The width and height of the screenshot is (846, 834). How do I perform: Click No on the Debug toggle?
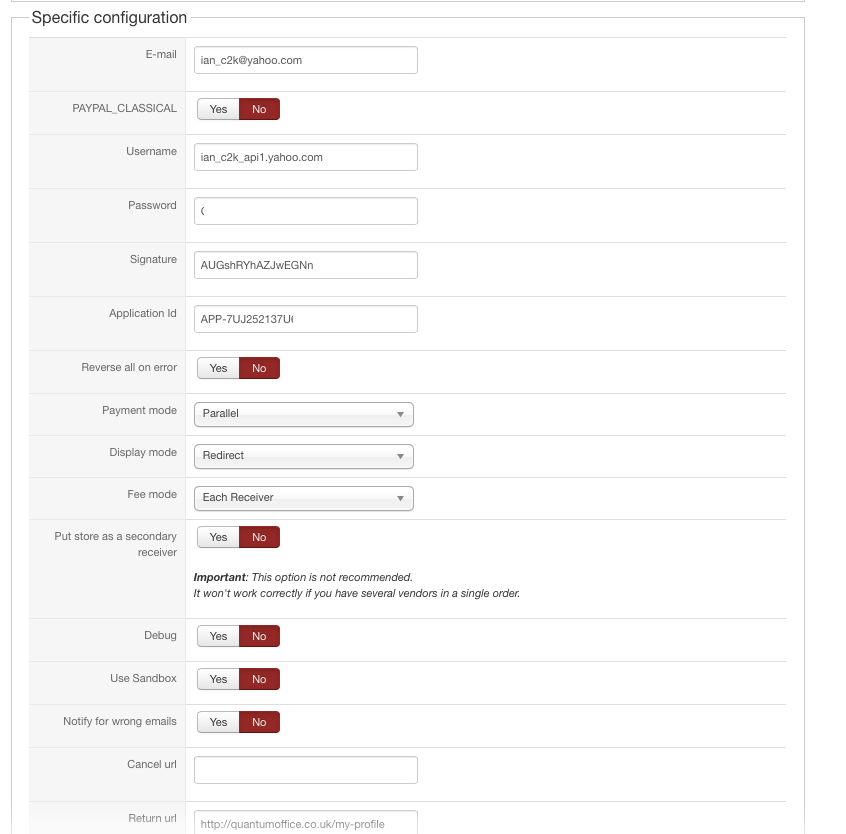(x=259, y=636)
